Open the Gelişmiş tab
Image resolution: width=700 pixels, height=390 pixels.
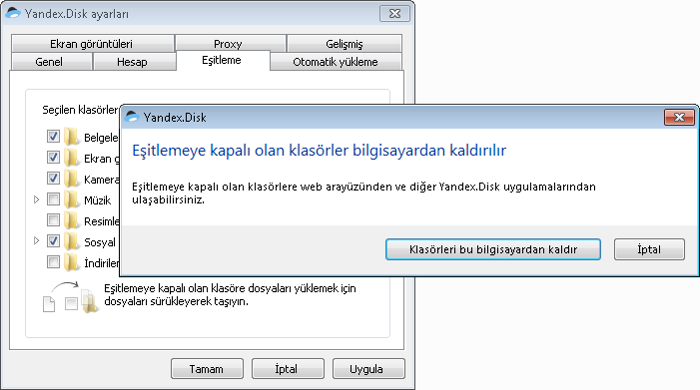coord(344,44)
